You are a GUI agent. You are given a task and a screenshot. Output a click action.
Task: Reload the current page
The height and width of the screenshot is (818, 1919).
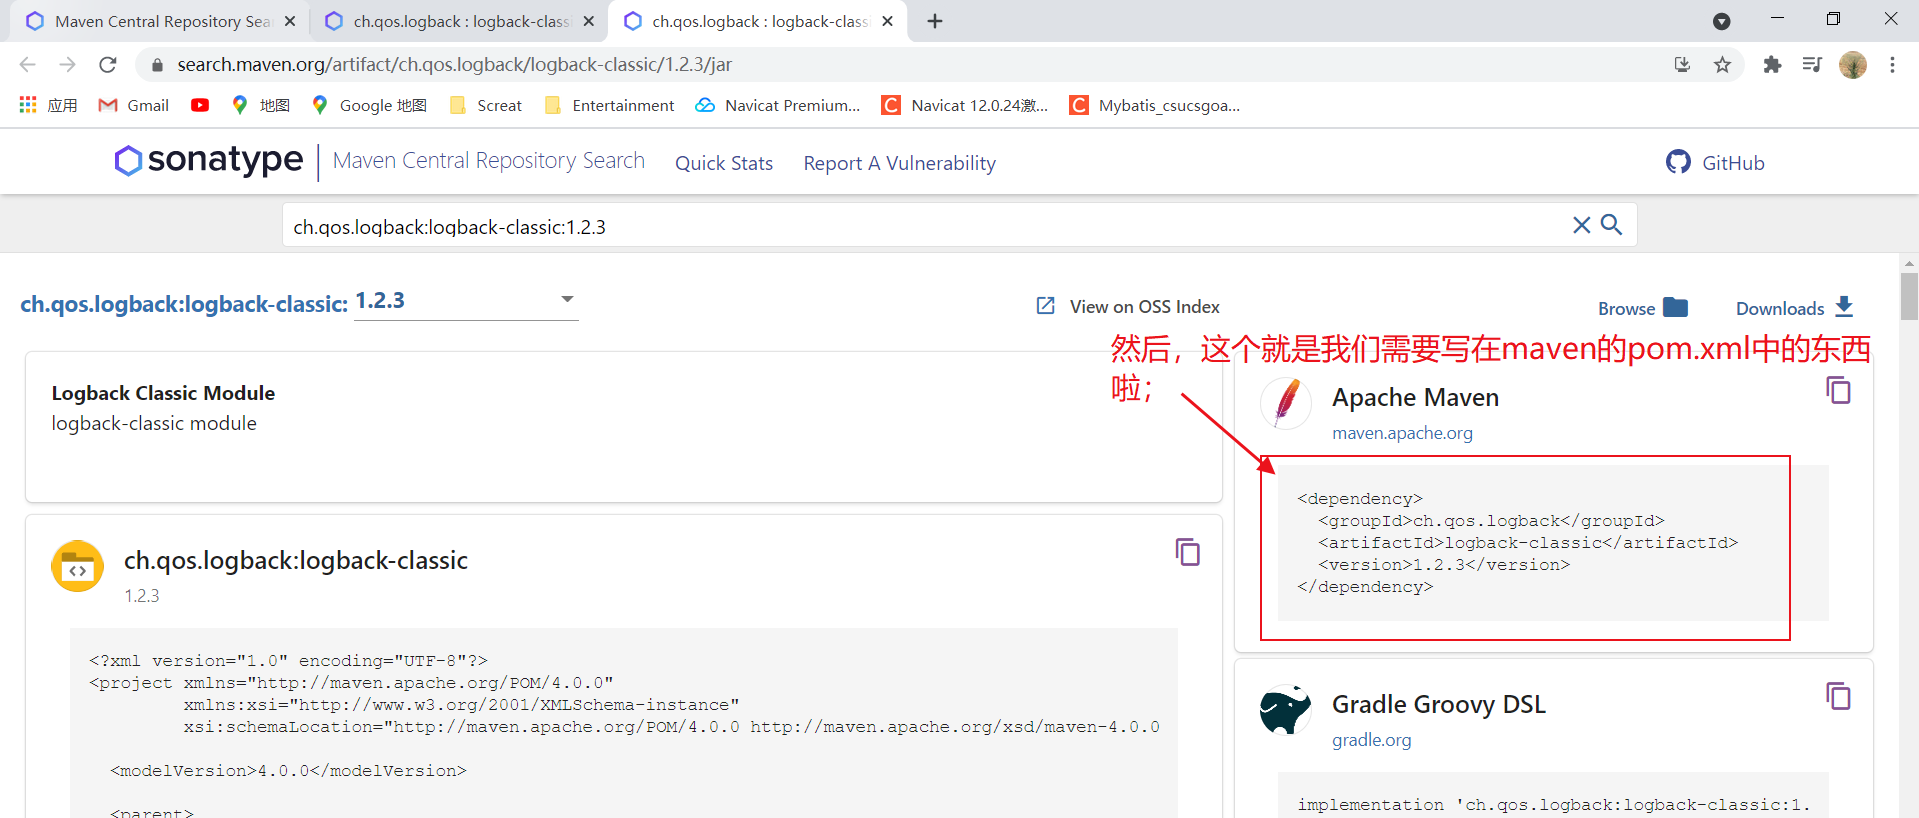click(108, 64)
